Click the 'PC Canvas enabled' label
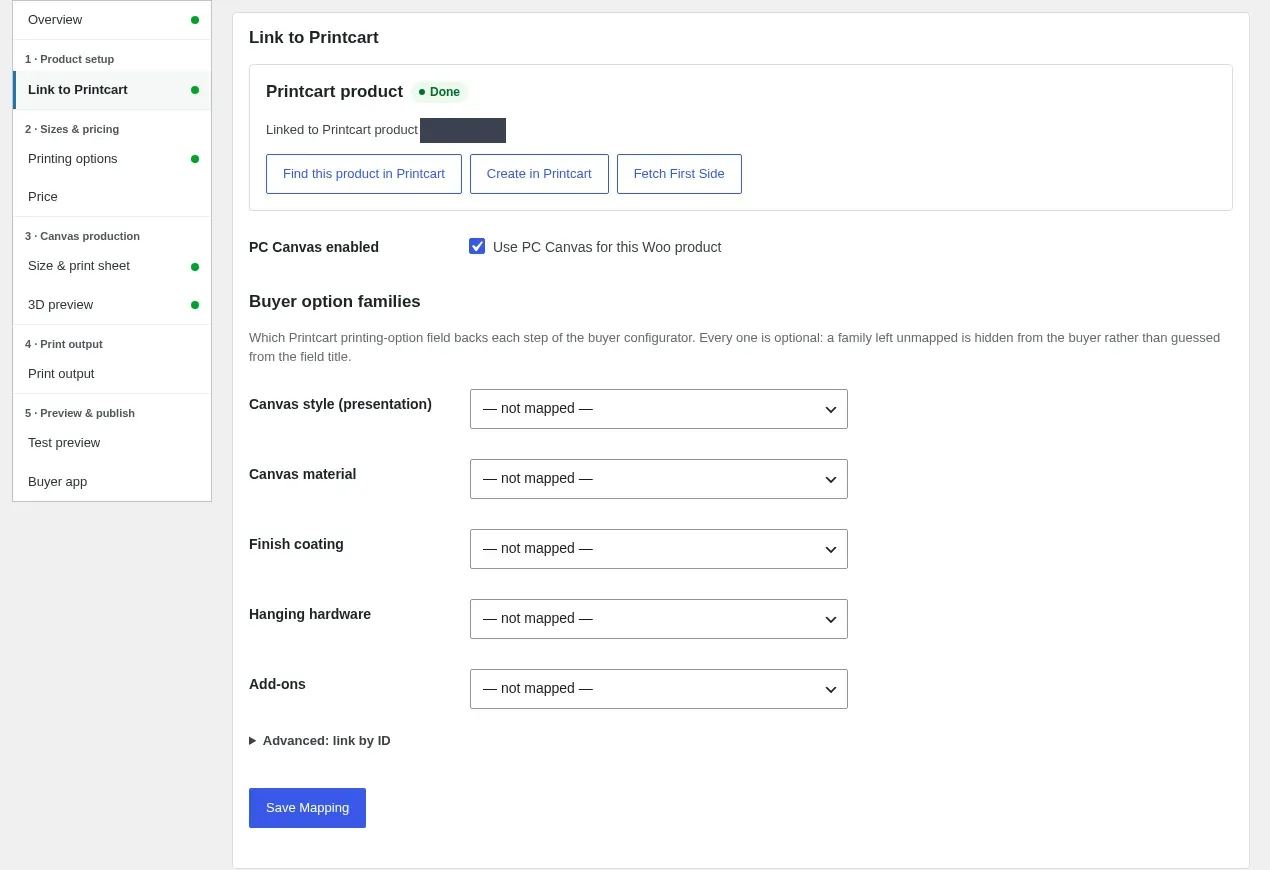1270x870 pixels. [x=314, y=247]
